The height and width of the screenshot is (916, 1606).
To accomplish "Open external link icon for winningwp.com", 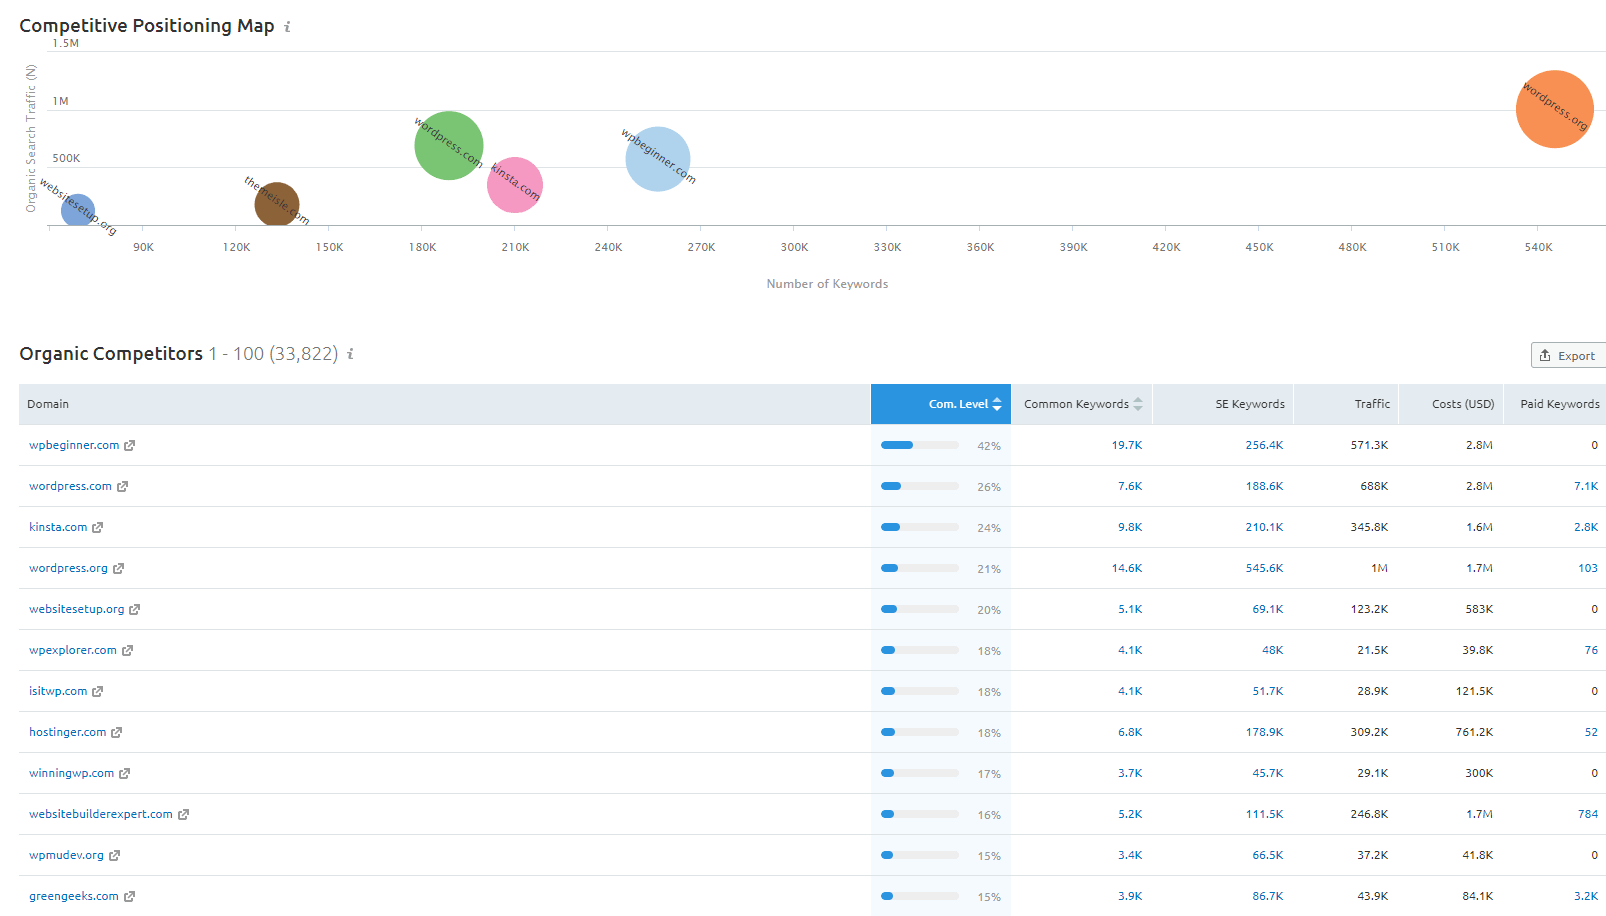I will pyautogui.click(x=124, y=774).
